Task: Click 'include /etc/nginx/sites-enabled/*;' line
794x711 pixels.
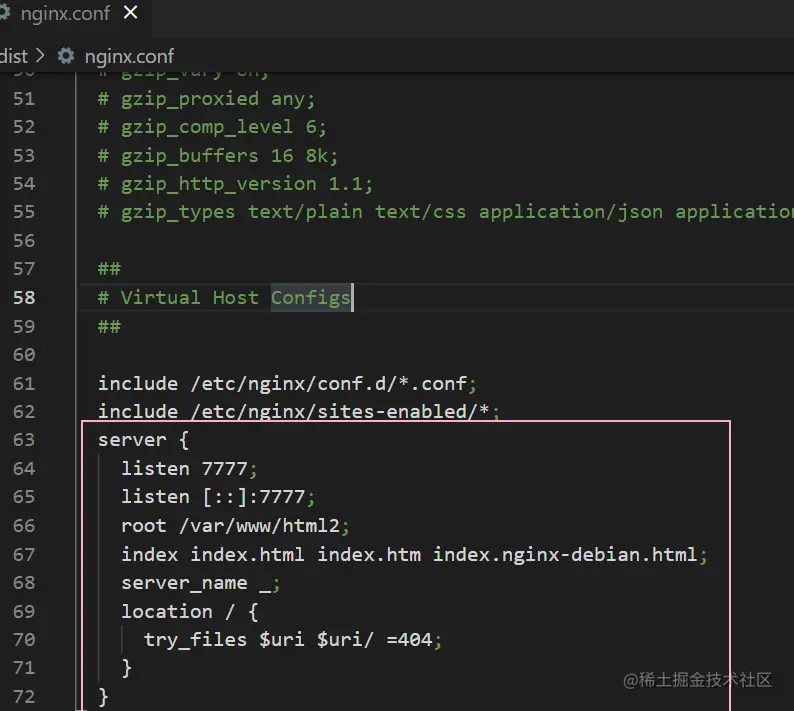Action: point(298,412)
